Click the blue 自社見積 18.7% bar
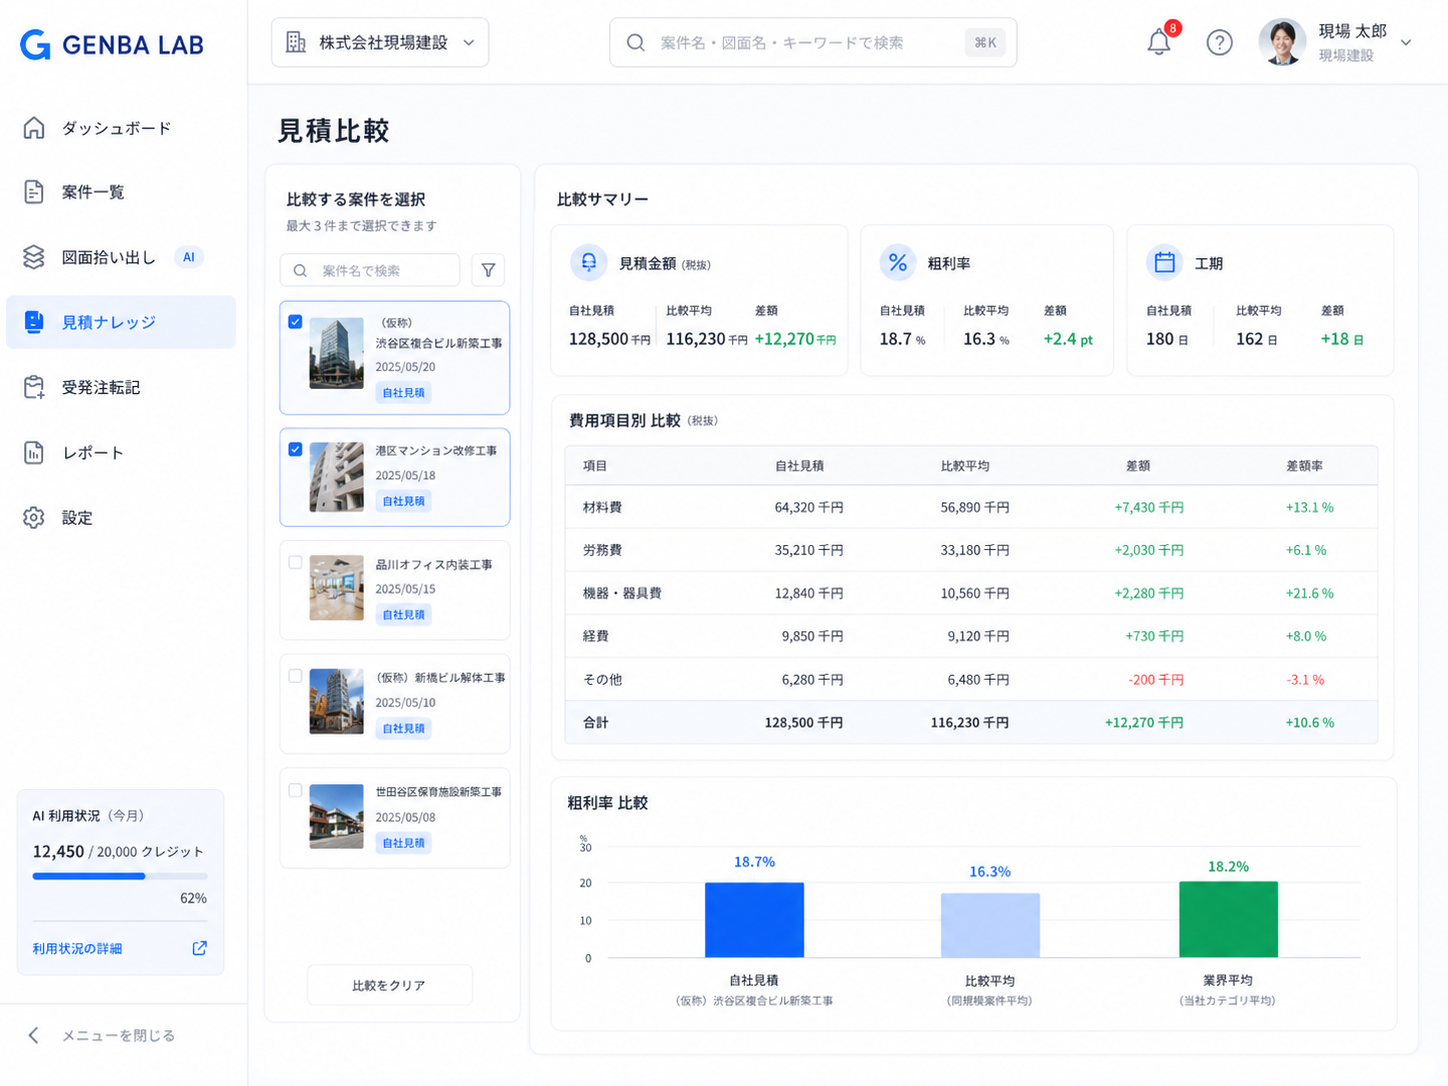Image resolution: width=1448 pixels, height=1086 pixels. [x=754, y=919]
